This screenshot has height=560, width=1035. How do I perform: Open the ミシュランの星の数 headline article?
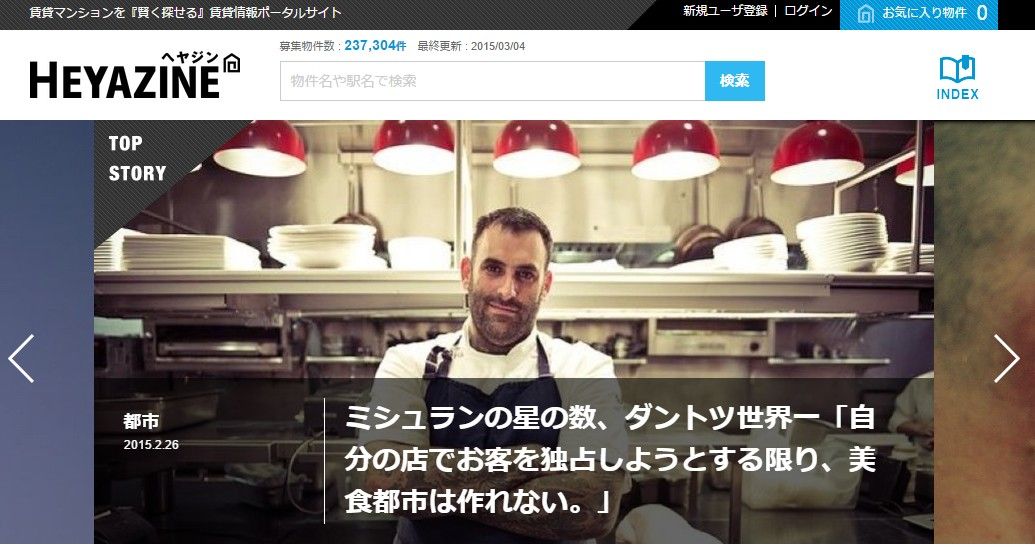610,460
